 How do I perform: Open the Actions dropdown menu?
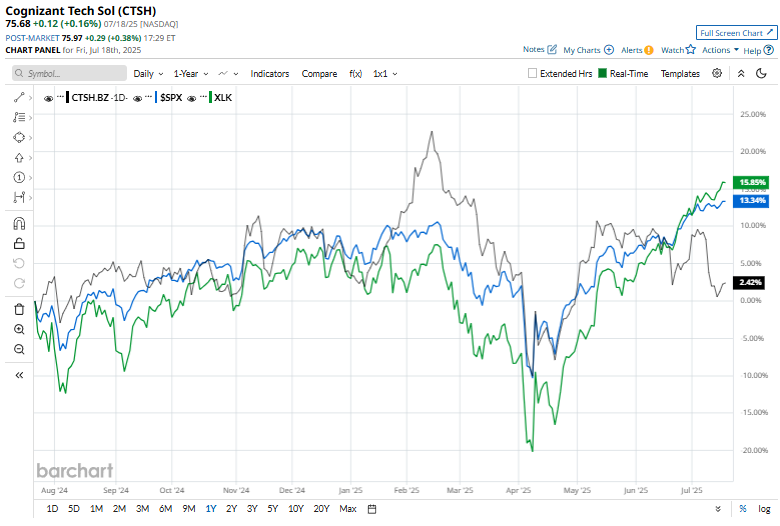(720, 50)
